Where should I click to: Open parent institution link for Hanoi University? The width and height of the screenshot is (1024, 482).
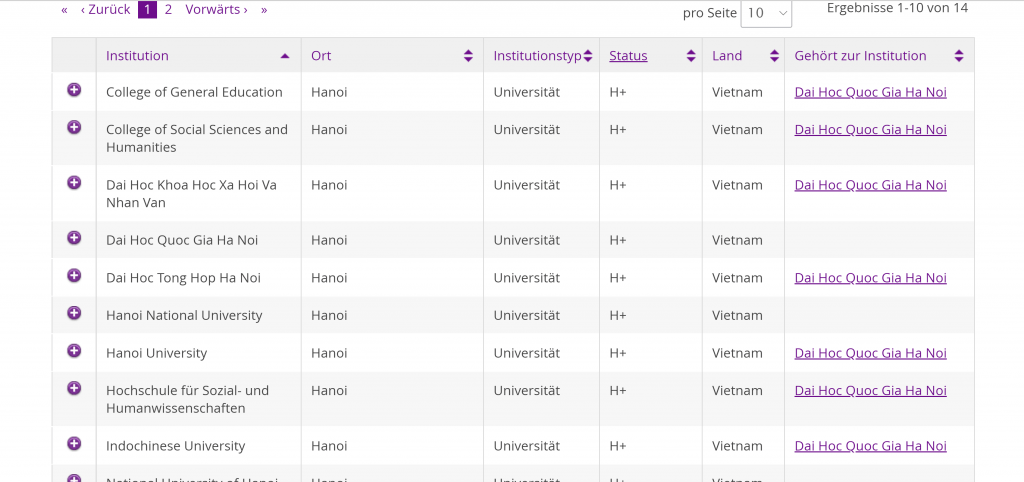[871, 353]
